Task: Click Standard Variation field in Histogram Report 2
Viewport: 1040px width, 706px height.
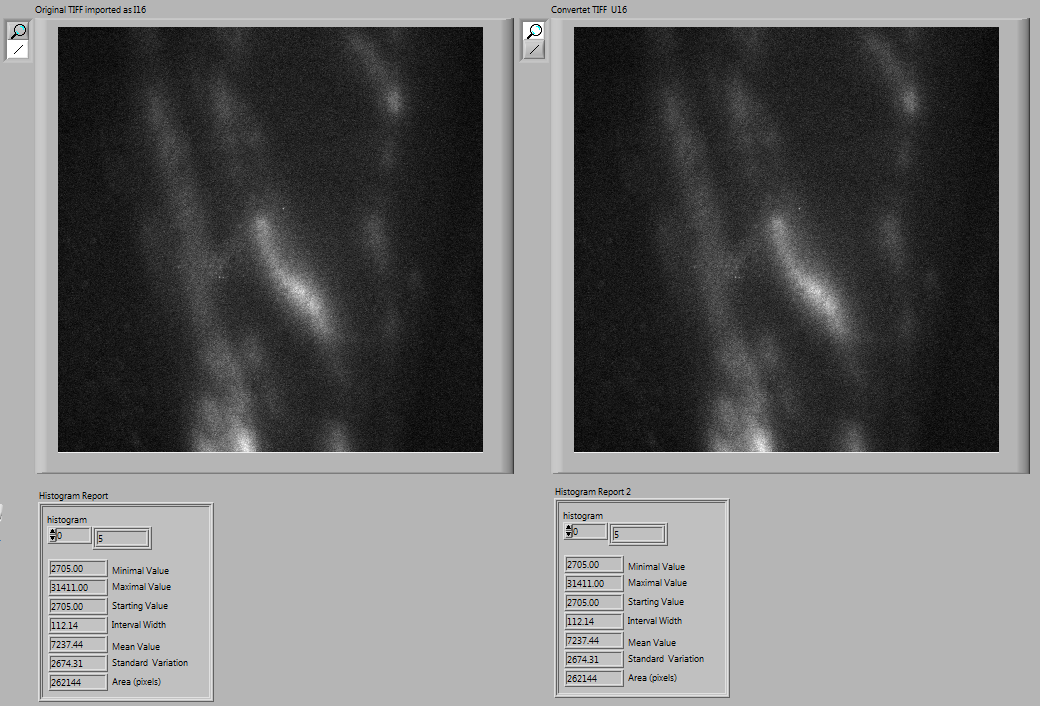Action: (594, 659)
